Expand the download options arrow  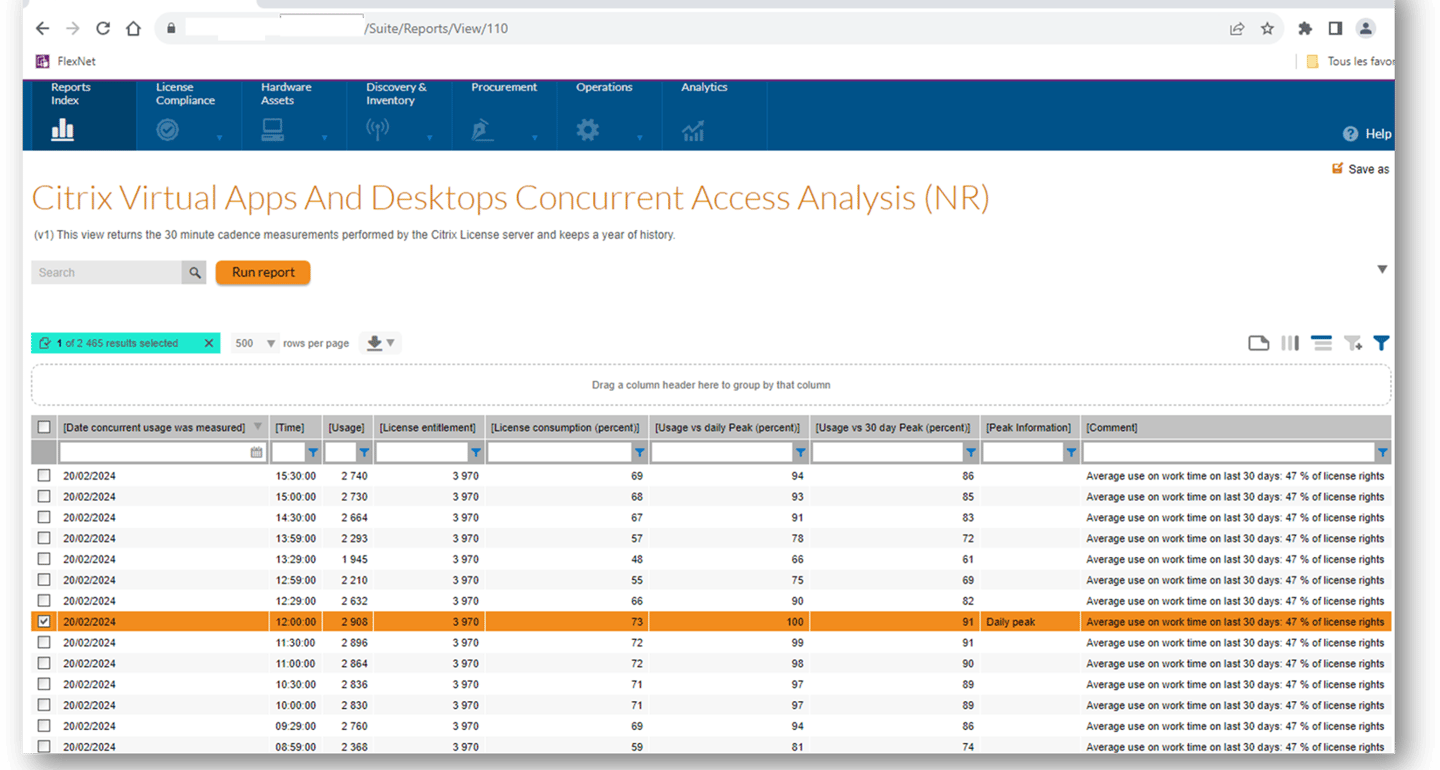click(391, 343)
